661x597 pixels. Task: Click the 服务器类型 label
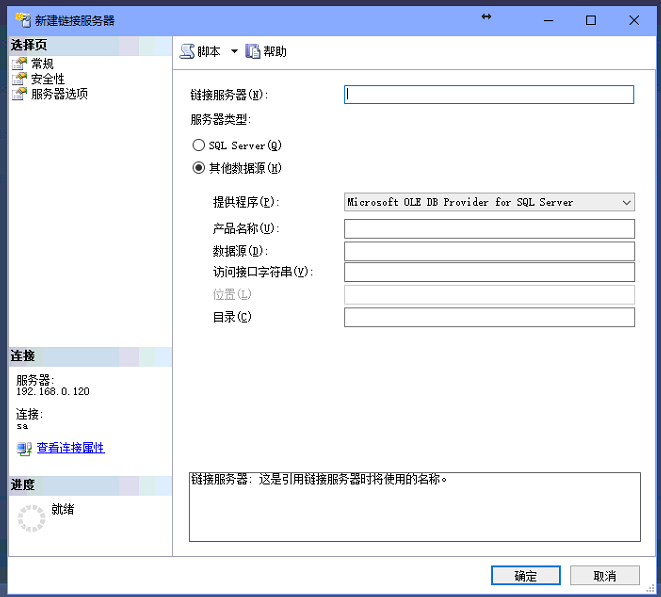(x=220, y=120)
